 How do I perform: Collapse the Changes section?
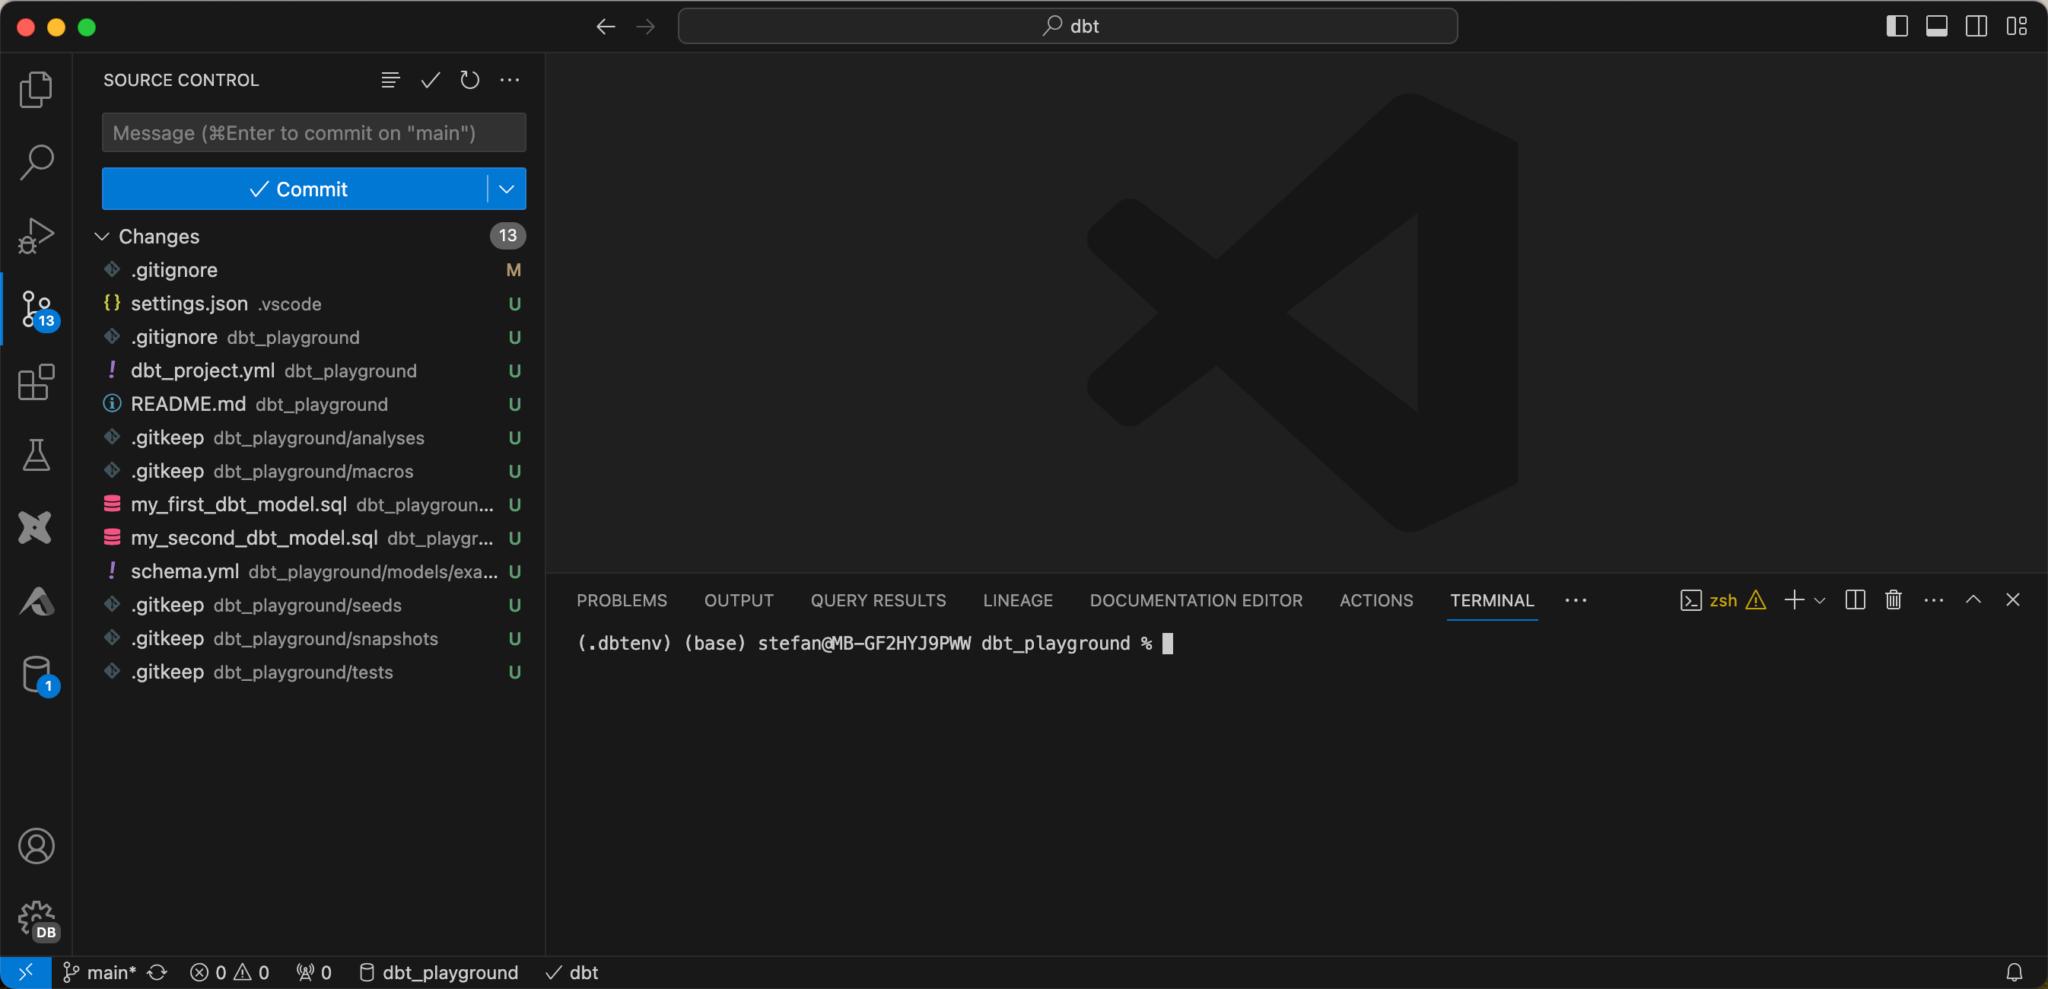pyautogui.click(x=102, y=236)
